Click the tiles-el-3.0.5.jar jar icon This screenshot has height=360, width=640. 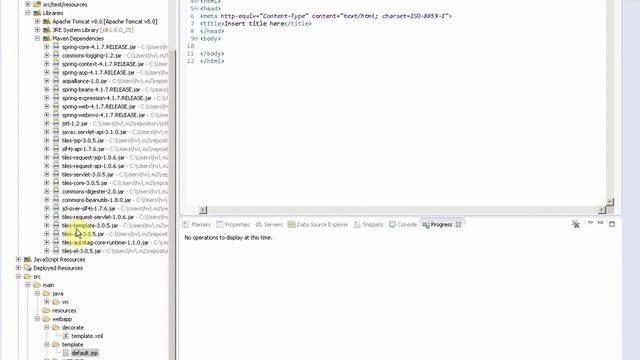(56, 251)
